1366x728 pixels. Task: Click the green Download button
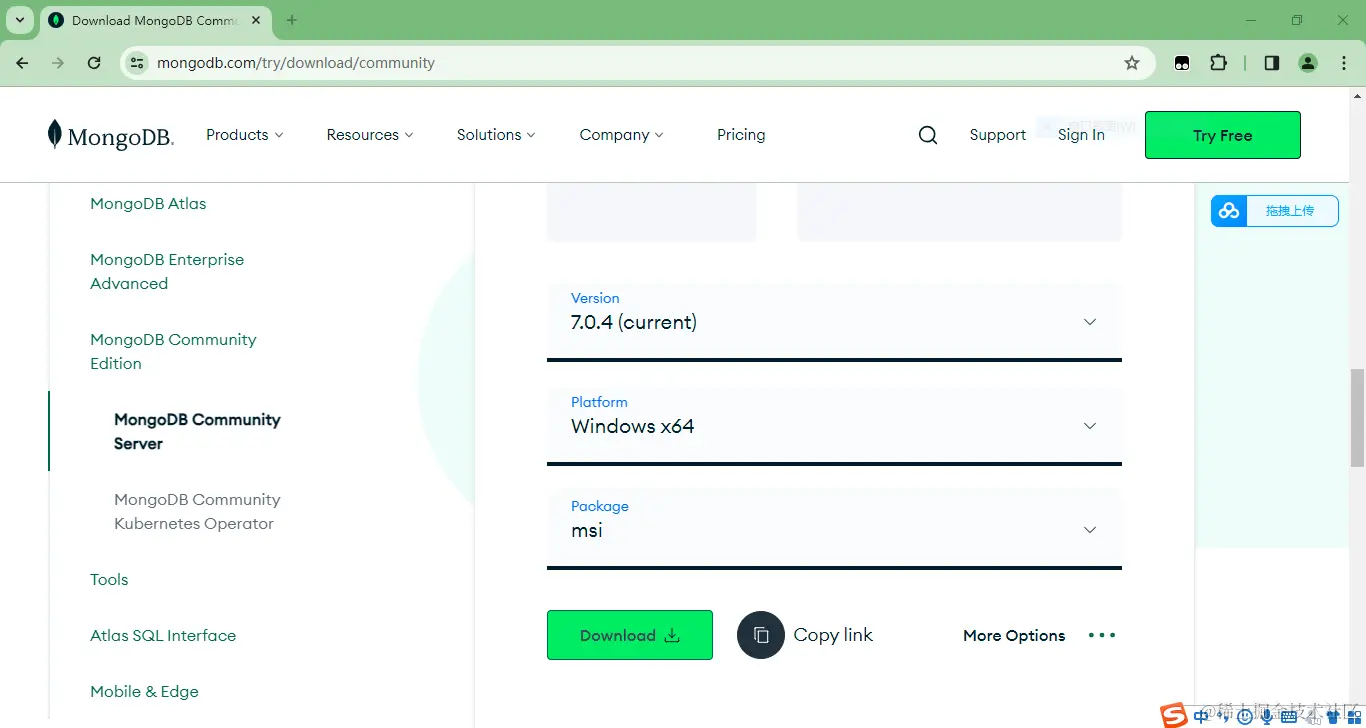click(629, 635)
